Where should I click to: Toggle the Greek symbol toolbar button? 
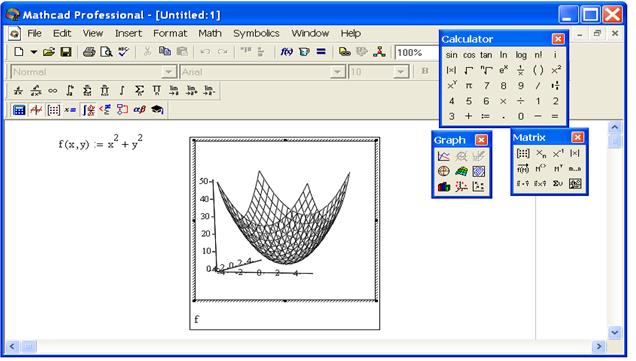[x=140, y=110]
